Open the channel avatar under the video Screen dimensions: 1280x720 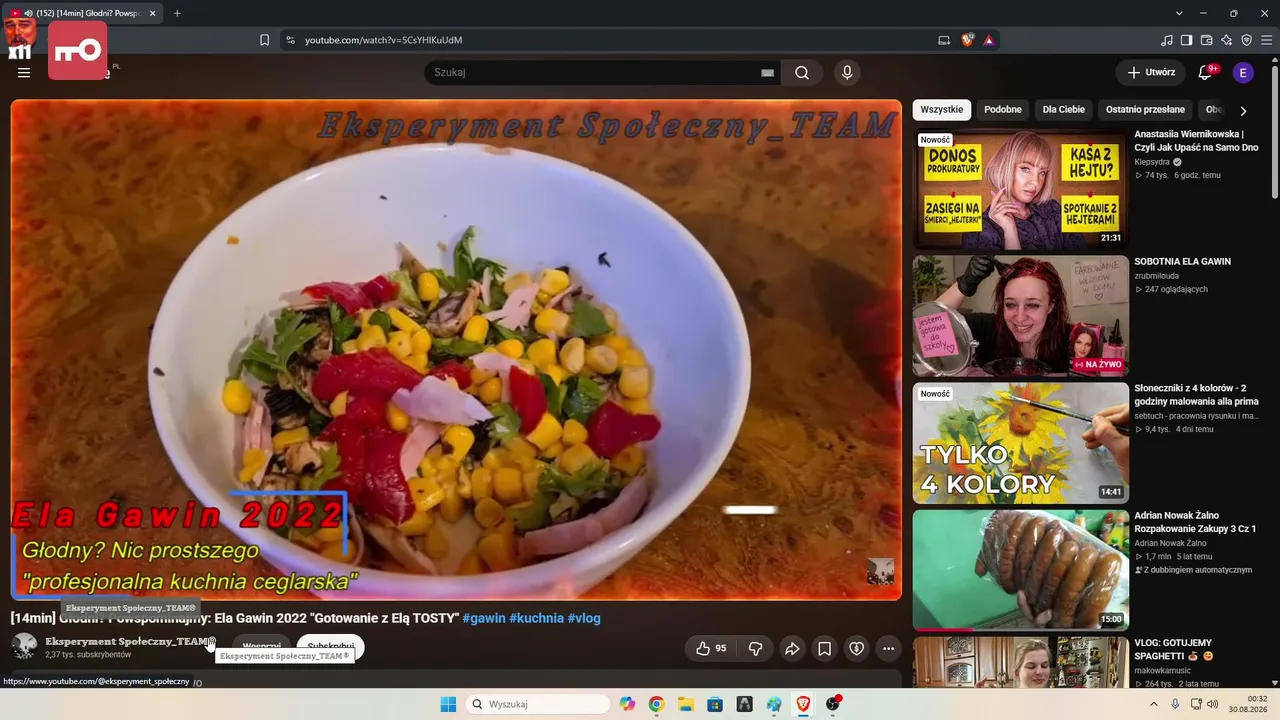point(24,647)
